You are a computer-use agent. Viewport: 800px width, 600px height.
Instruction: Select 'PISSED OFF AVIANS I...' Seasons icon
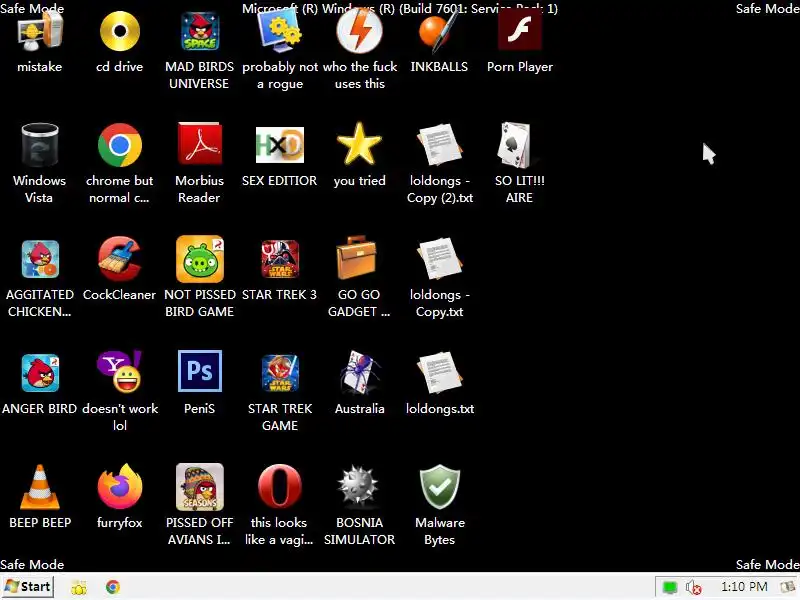[199, 487]
